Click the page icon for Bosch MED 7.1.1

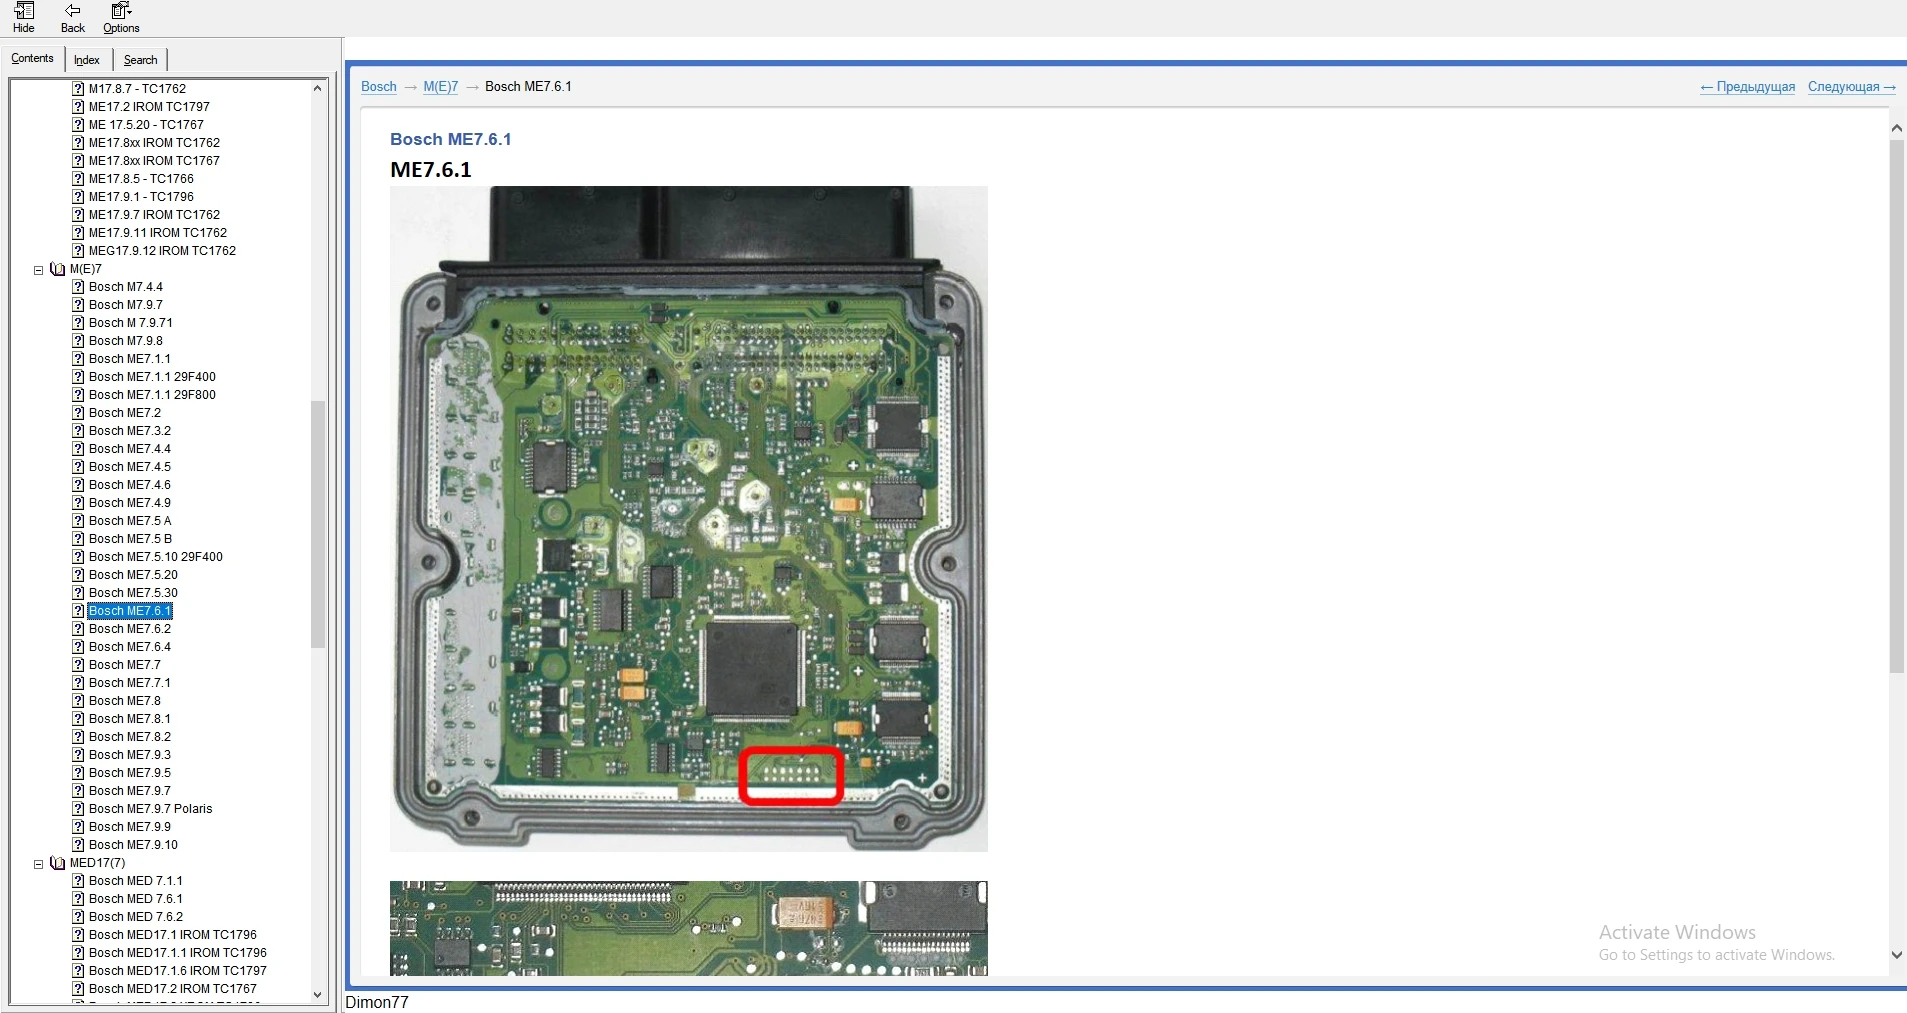coord(78,881)
